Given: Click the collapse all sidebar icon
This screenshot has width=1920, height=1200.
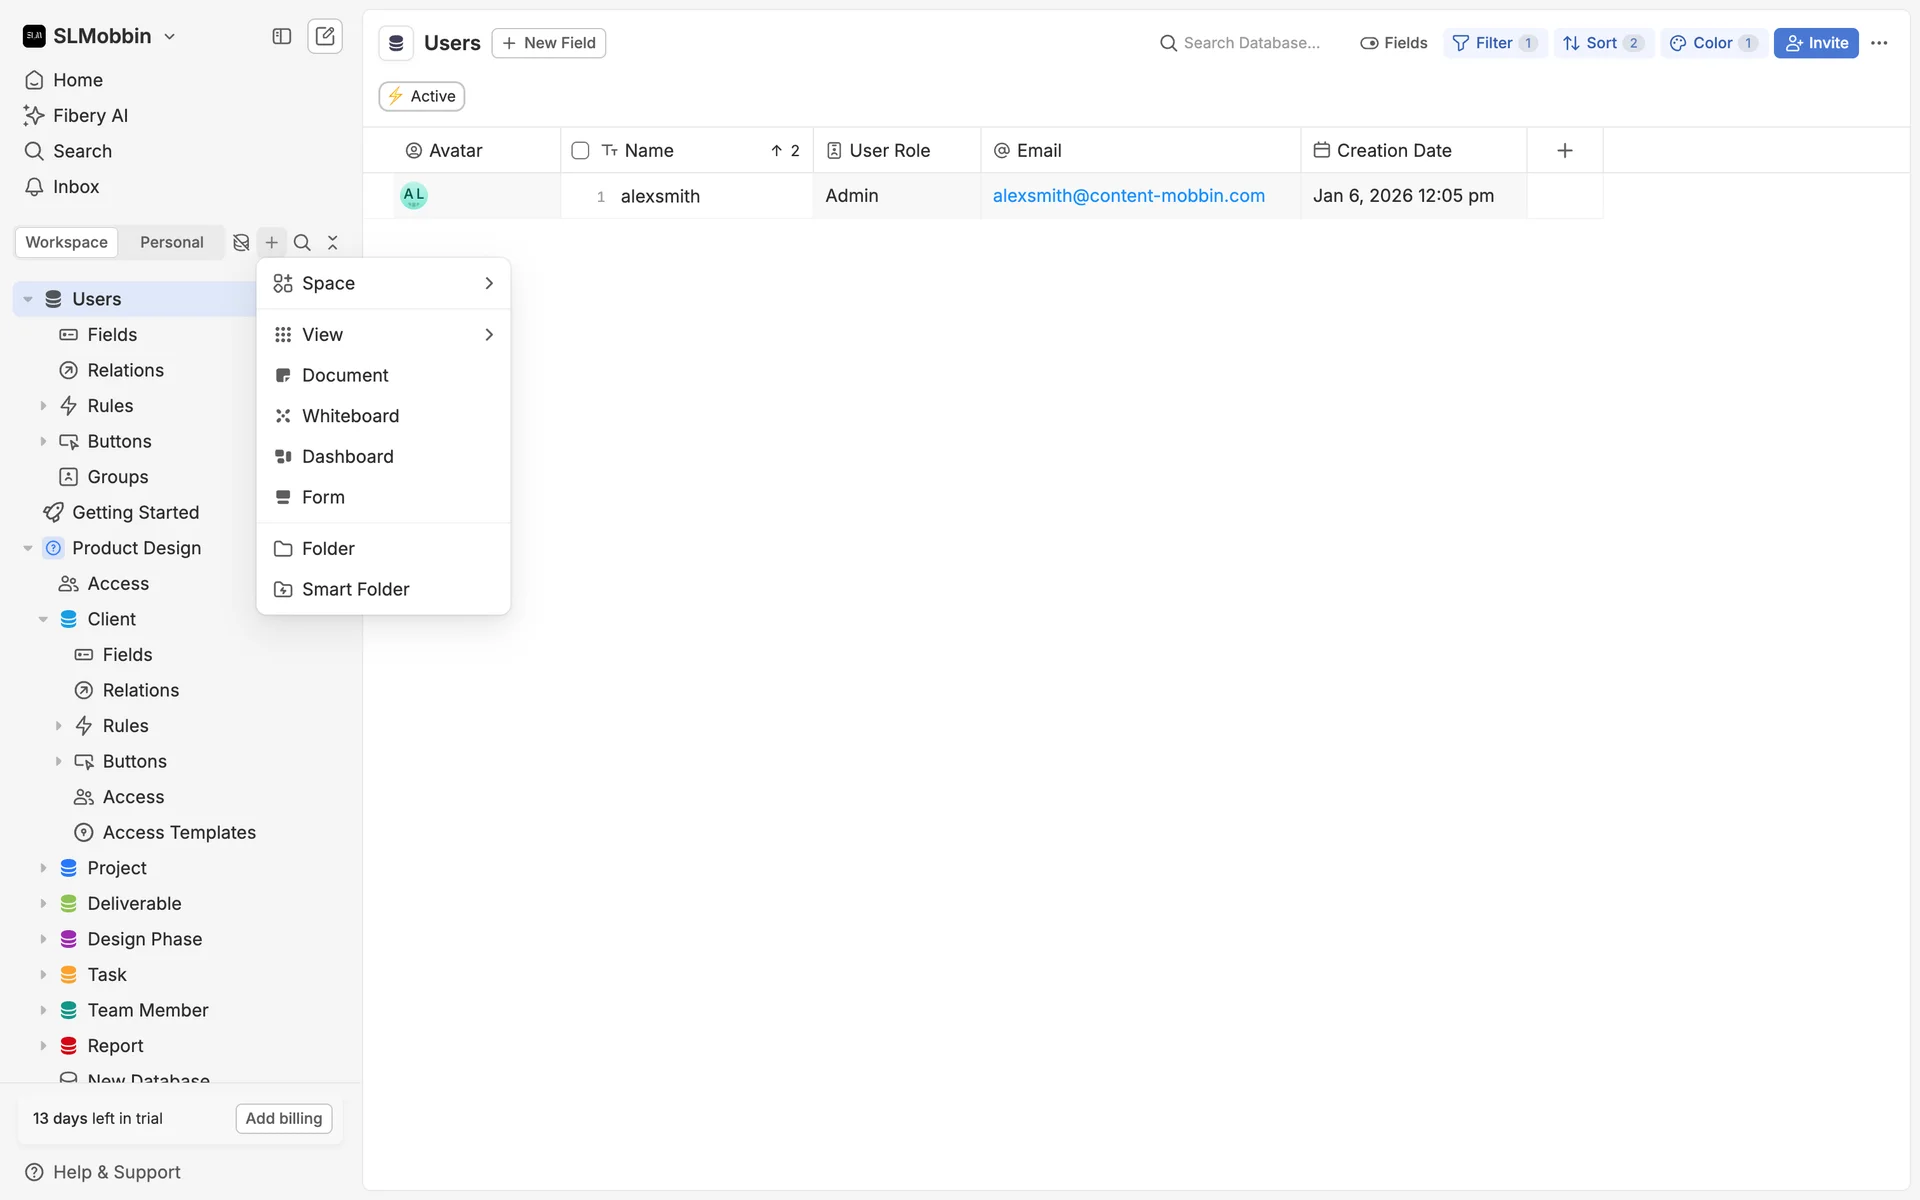Looking at the screenshot, I should (x=333, y=242).
